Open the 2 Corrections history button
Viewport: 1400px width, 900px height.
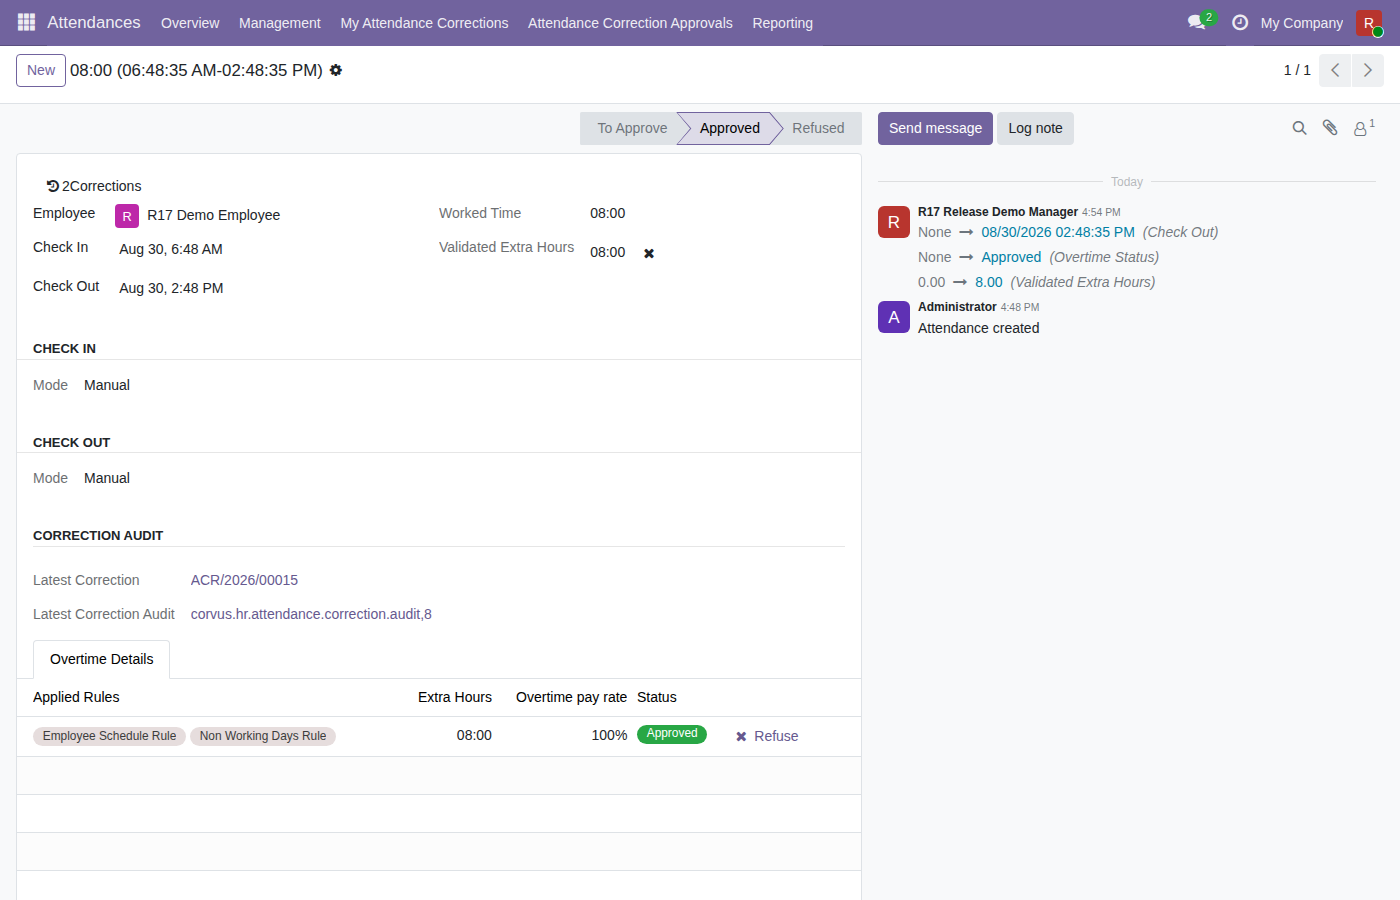coord(94,186)
